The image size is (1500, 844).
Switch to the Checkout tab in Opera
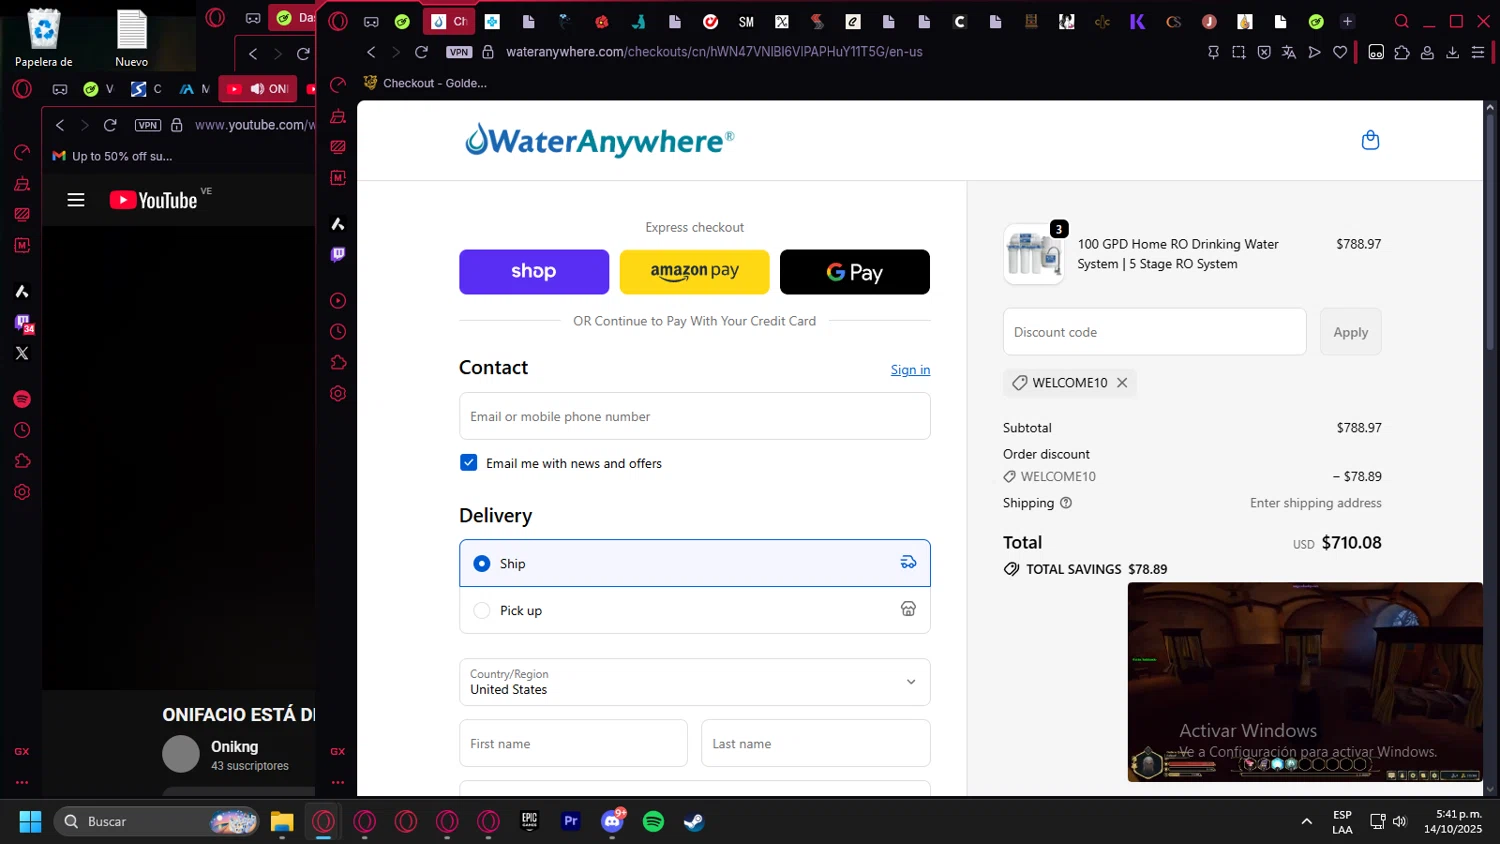coord(449,21)
